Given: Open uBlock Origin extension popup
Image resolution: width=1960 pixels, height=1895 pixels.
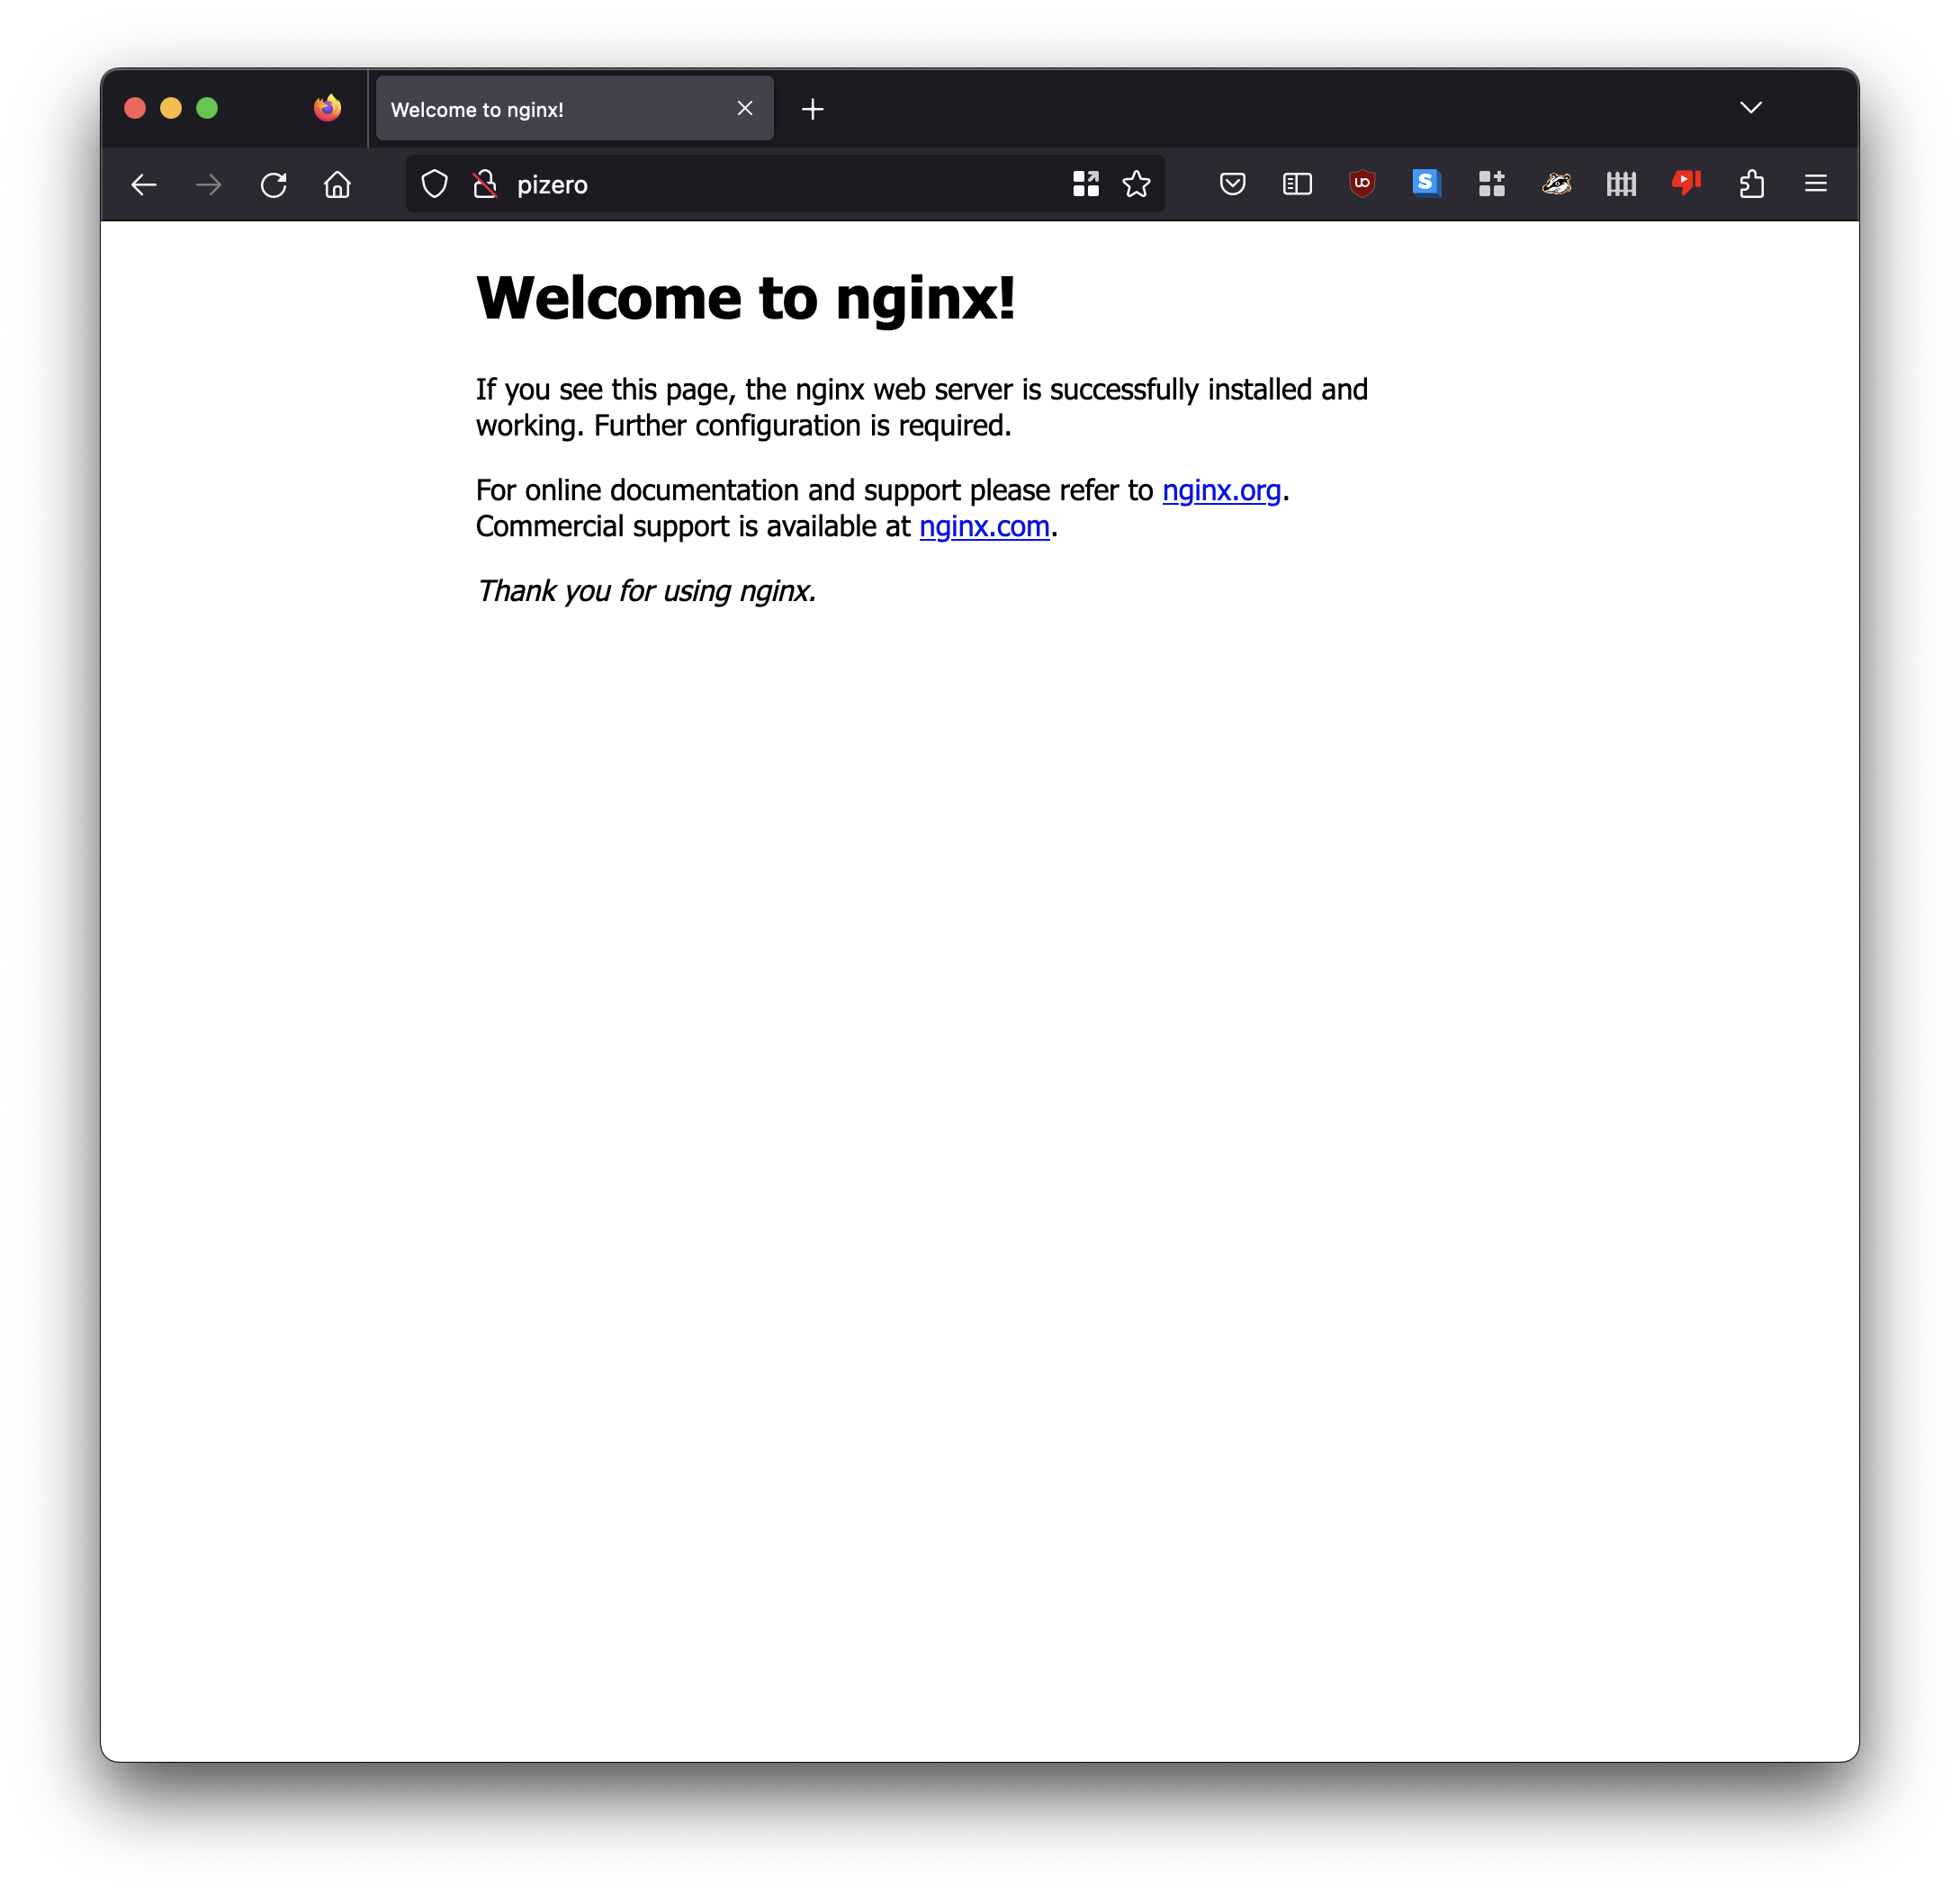Looking at the screenshot, I should (x=1362, y=184).
